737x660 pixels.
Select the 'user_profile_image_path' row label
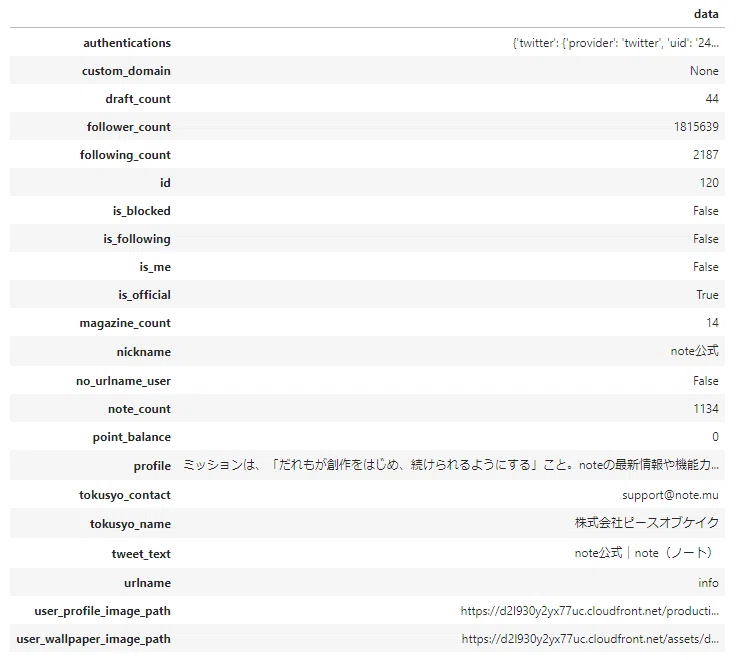[102, 611]
